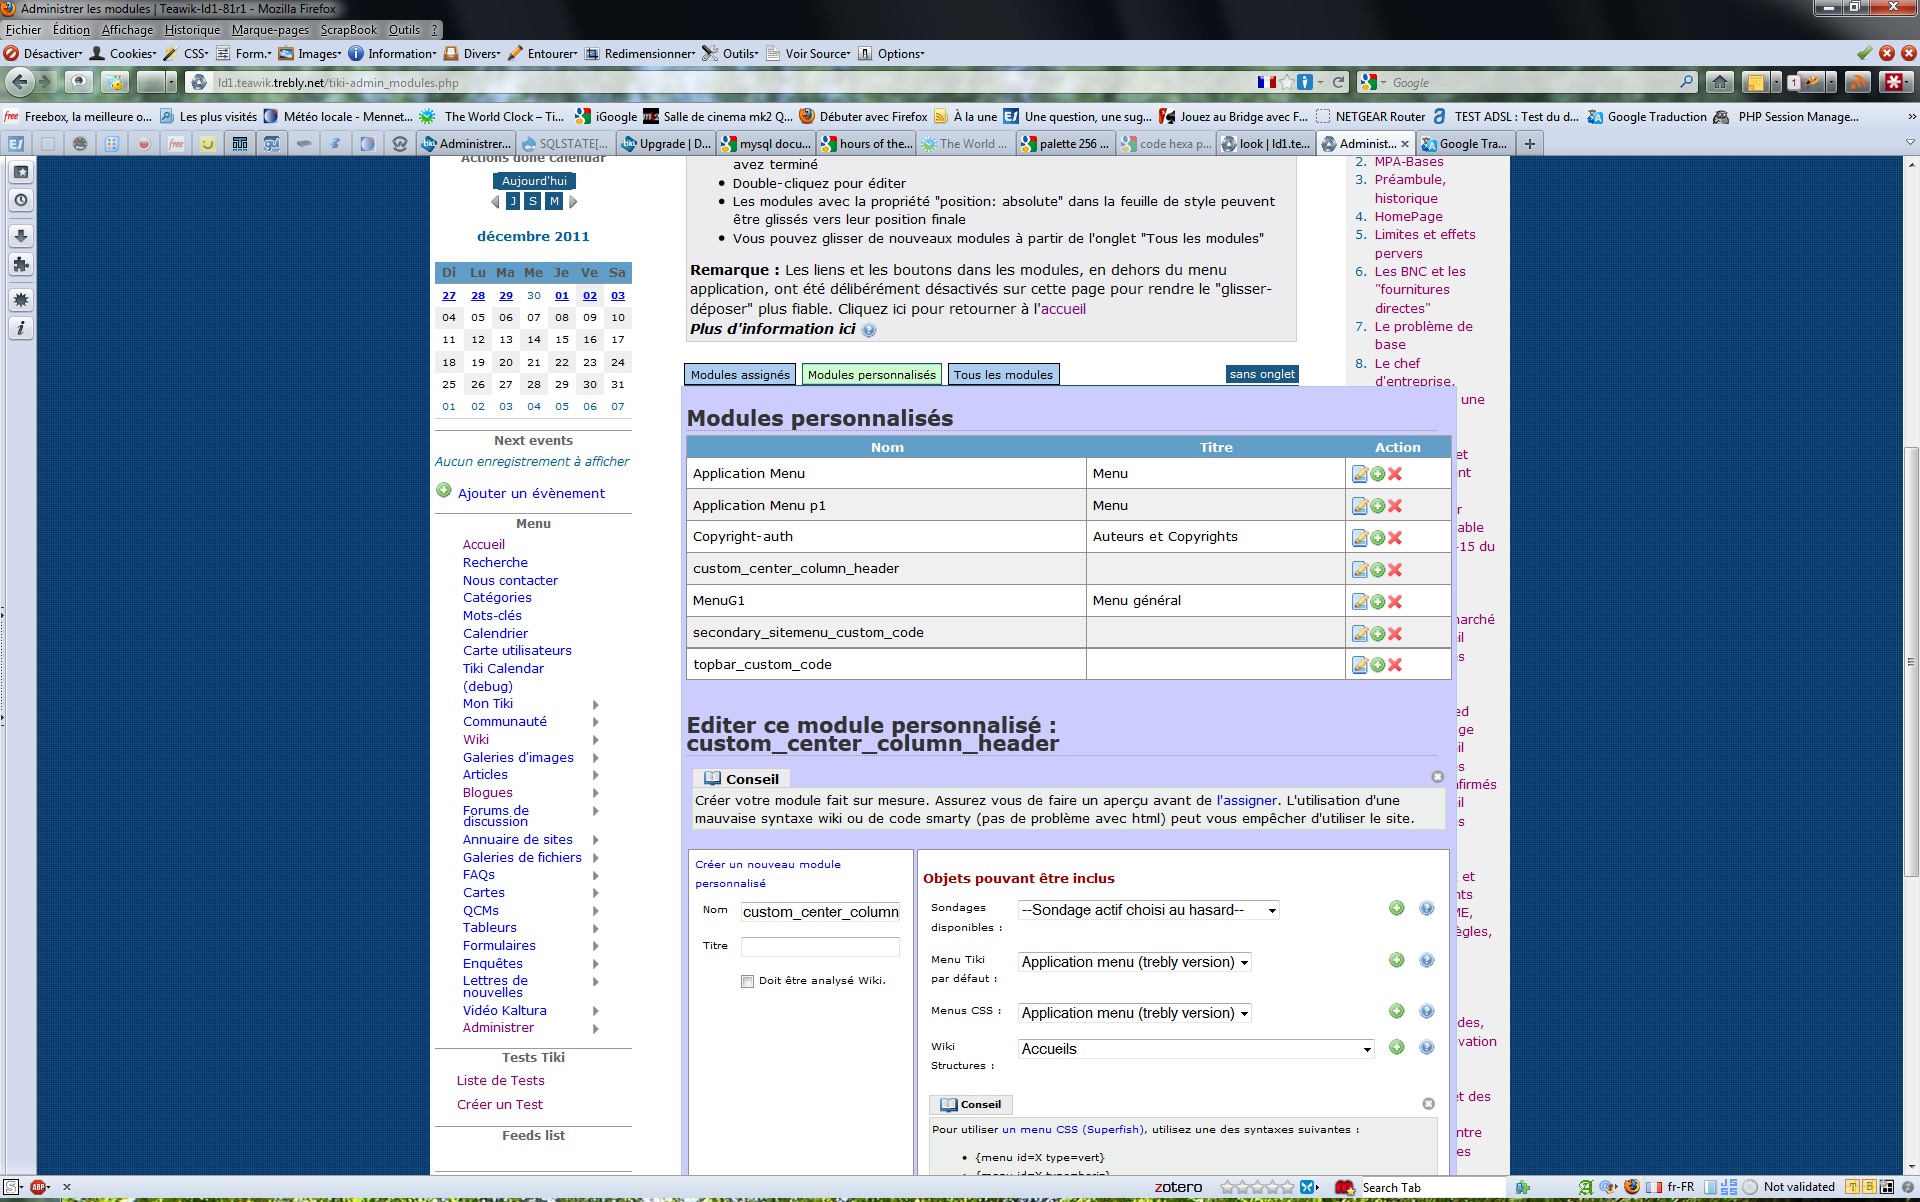Go to next month in calendar
This screenshot has width=1920, height=1202.
tap(573, 202)
